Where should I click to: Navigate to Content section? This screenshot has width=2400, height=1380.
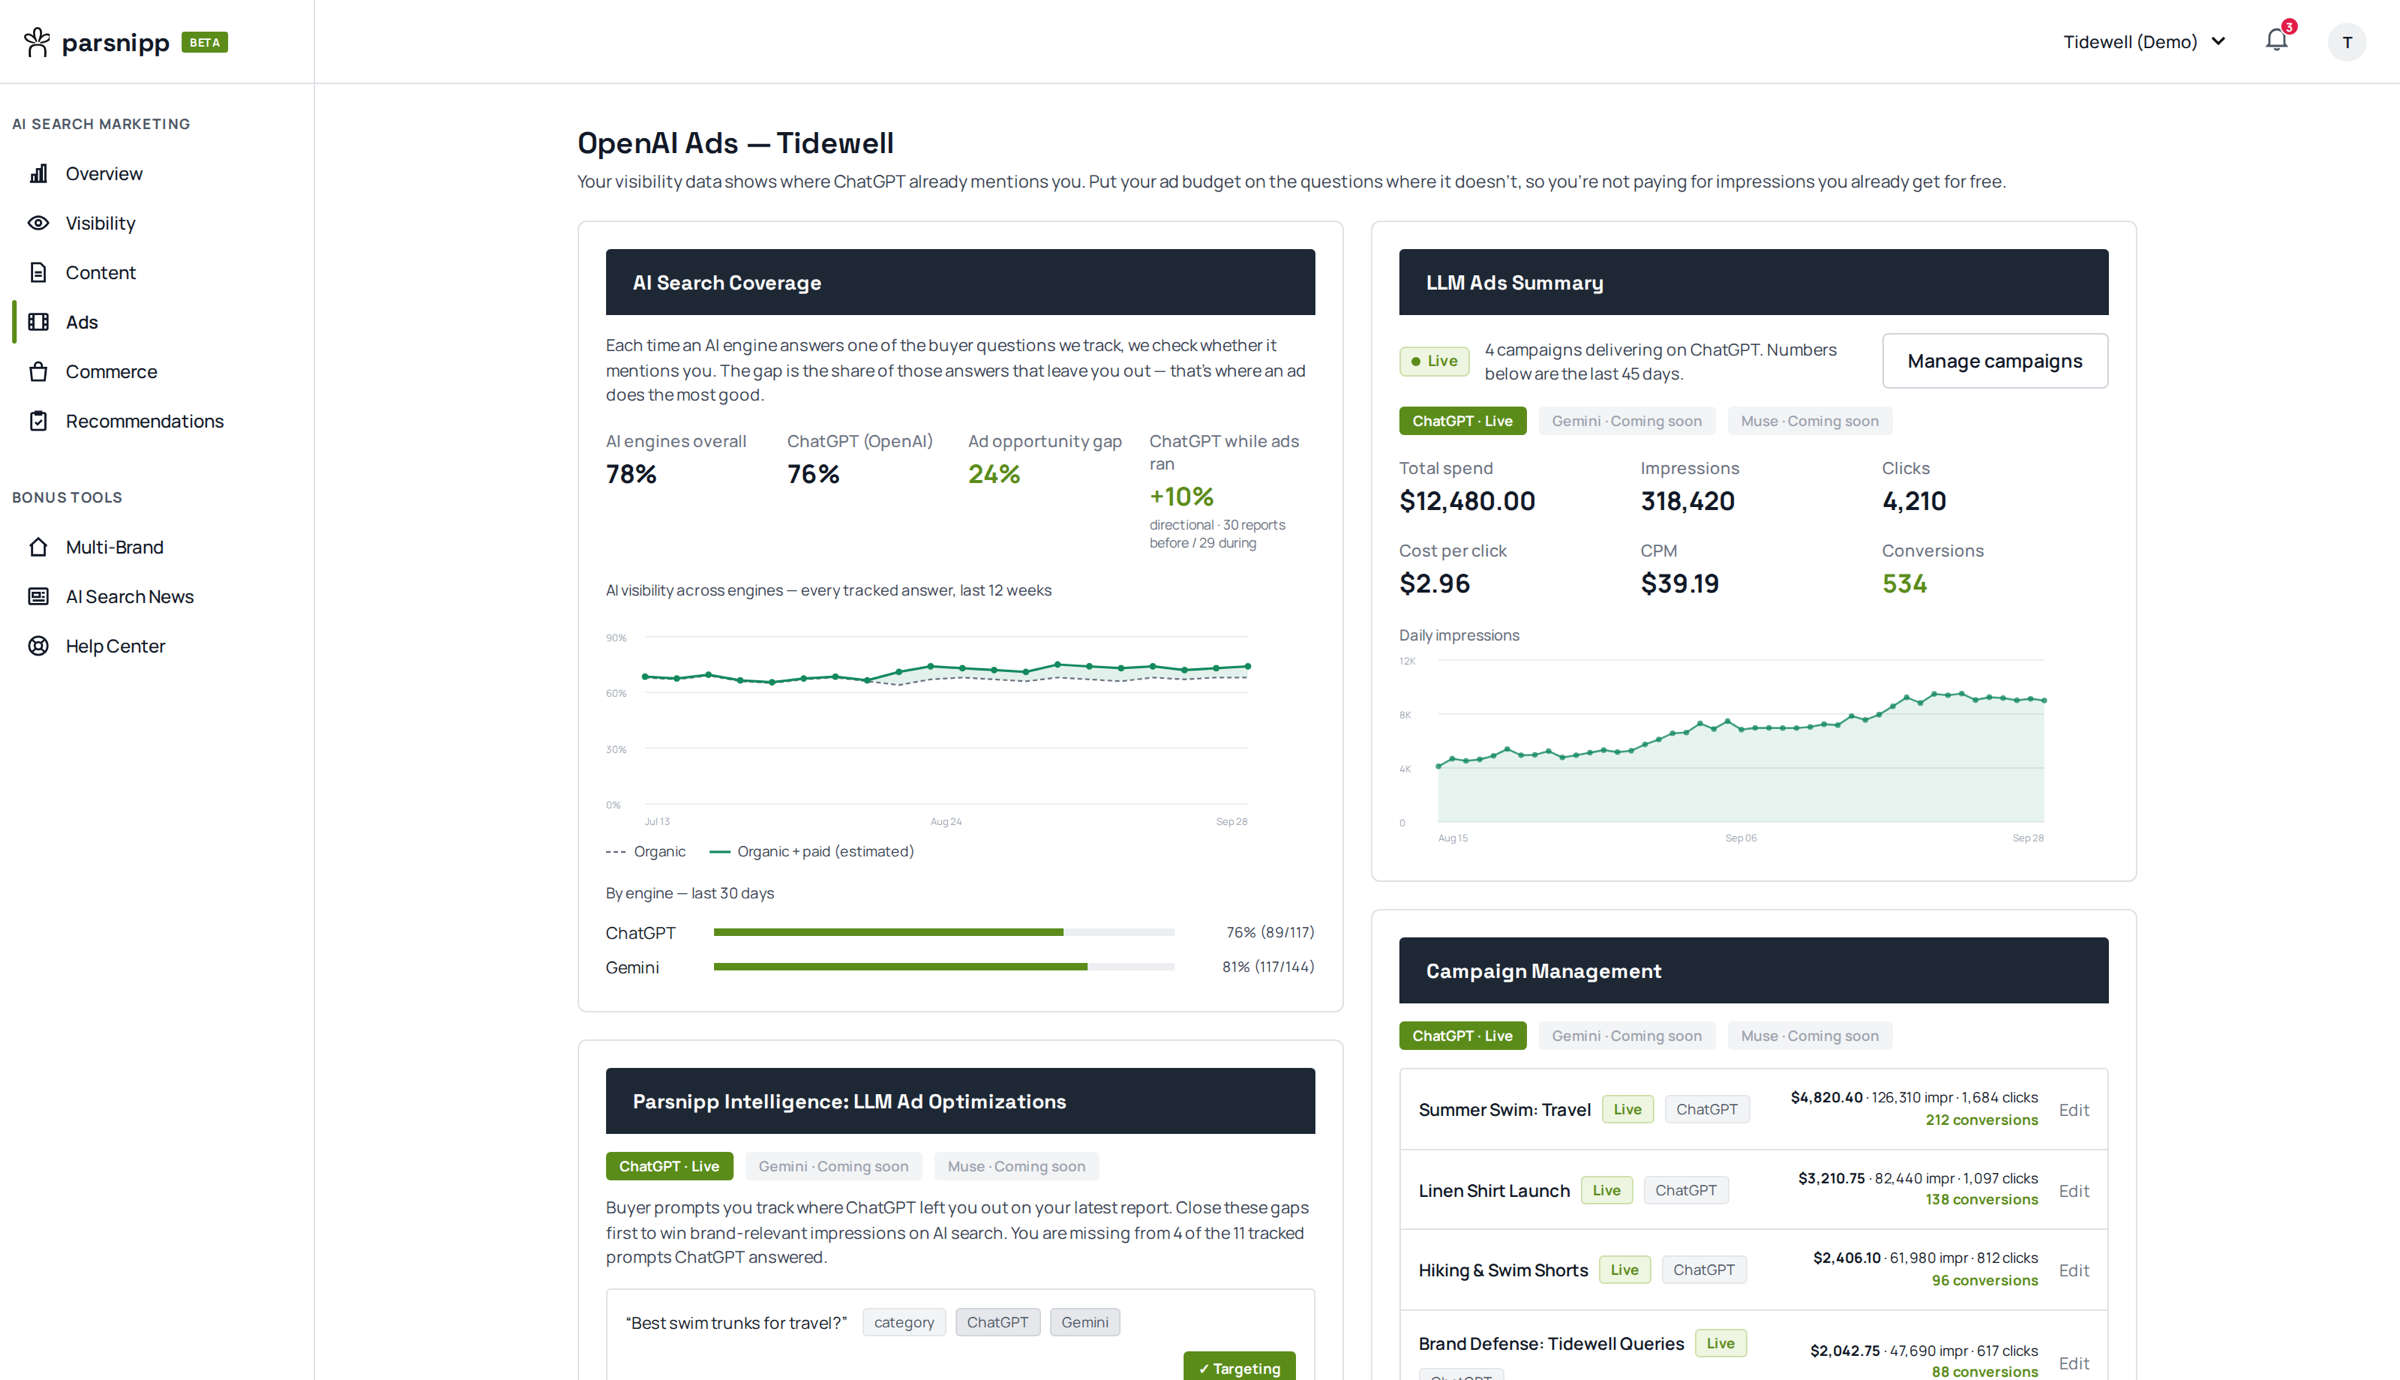click(x=100, y=273)
